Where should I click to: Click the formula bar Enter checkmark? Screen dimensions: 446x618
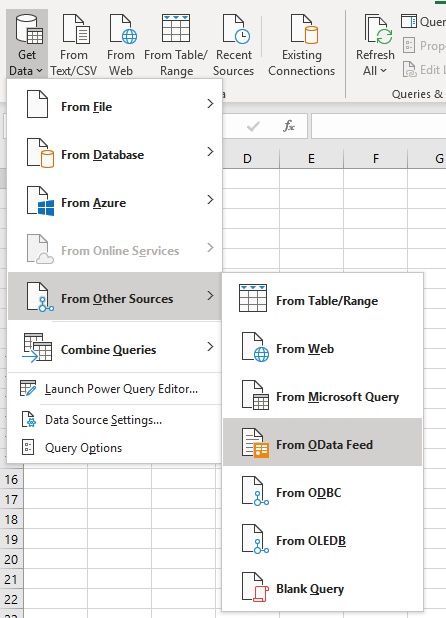pos(253,127)
